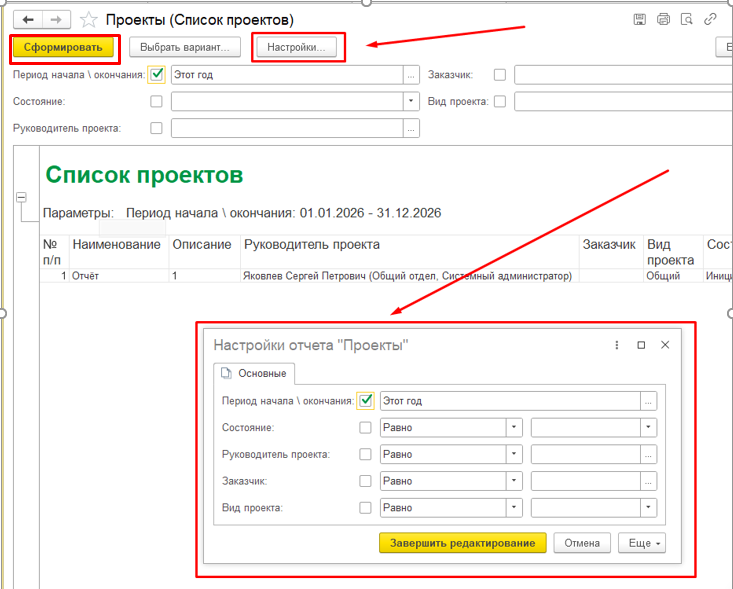Open Настройки... button
The image size is (733, 589).
(296, 47)
